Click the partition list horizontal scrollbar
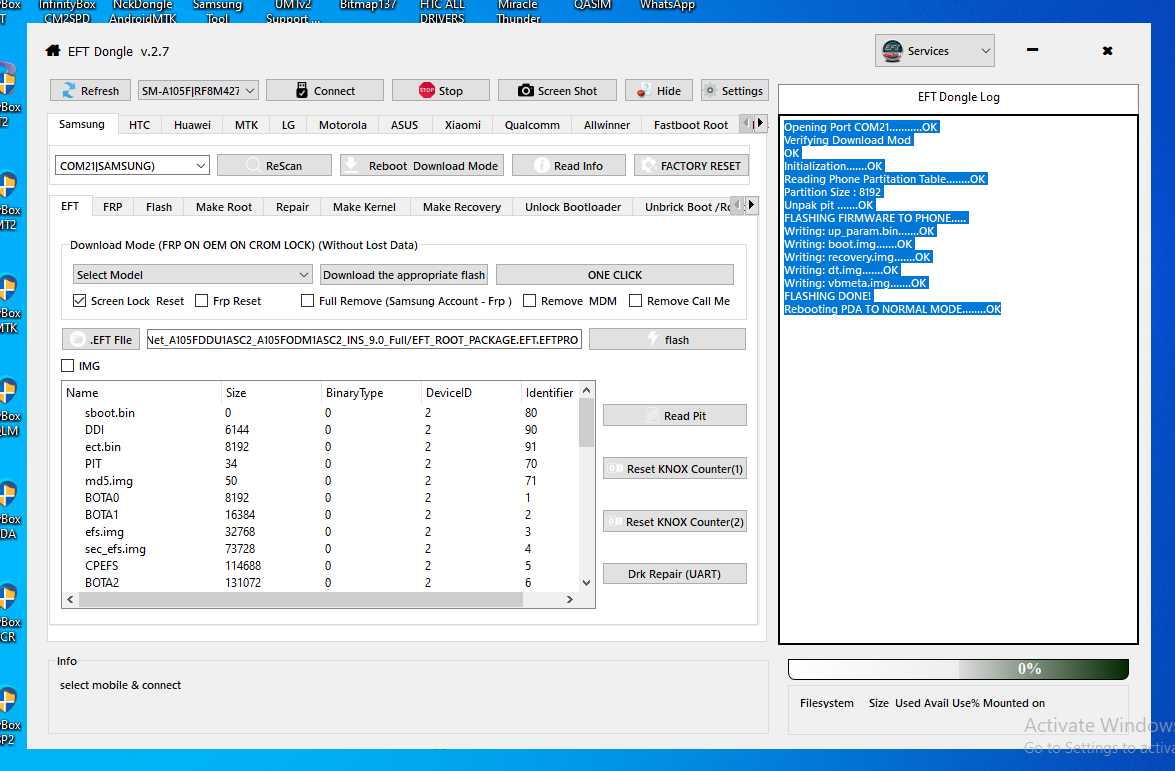The height and width of the screenshot is (771, 1175). click(x=321, y=599)
